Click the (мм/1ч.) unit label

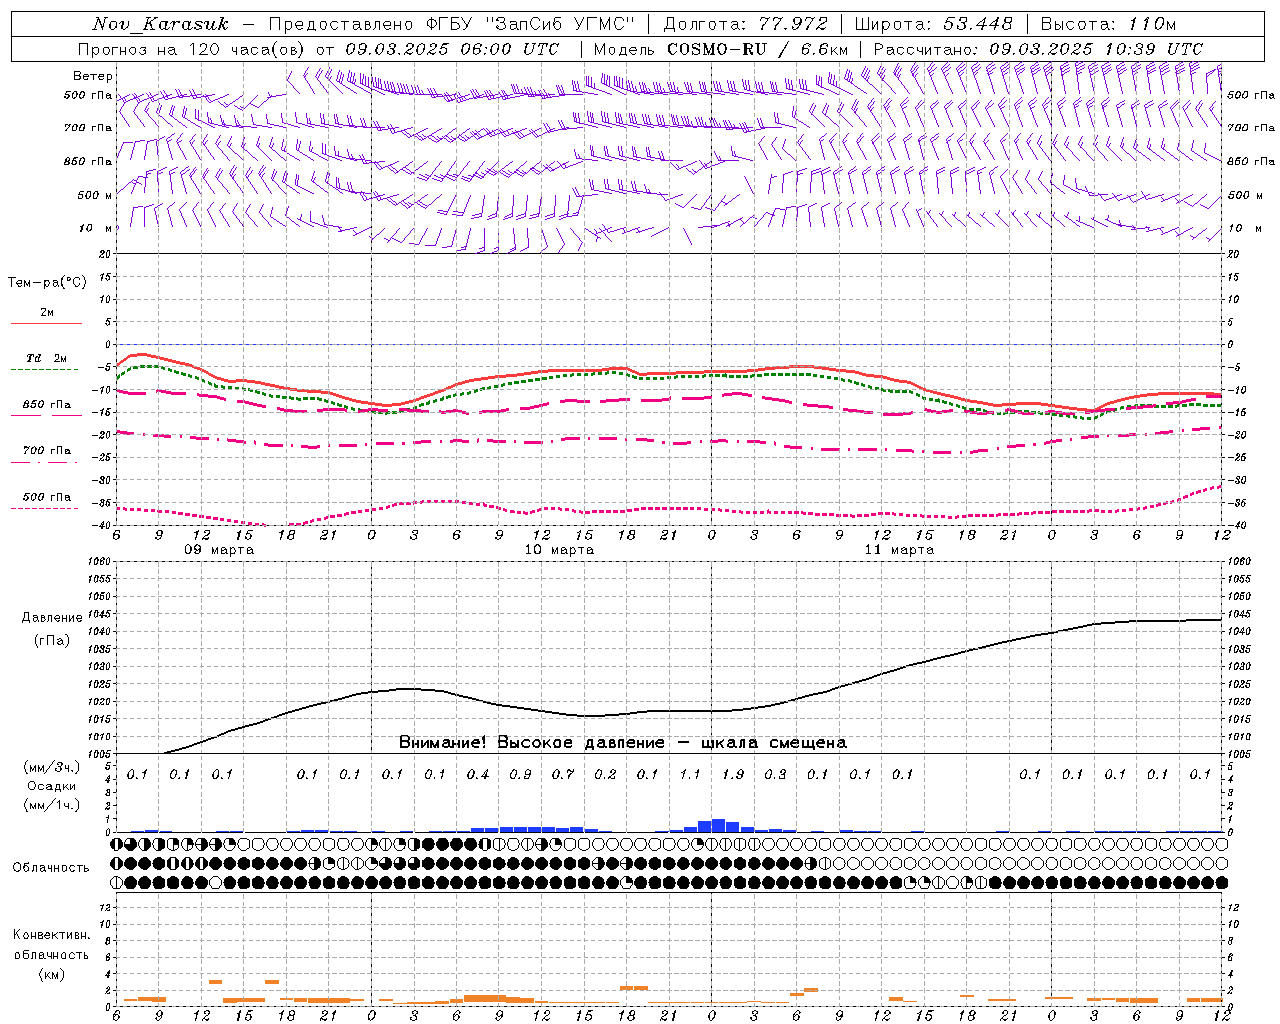click(52, 805)
